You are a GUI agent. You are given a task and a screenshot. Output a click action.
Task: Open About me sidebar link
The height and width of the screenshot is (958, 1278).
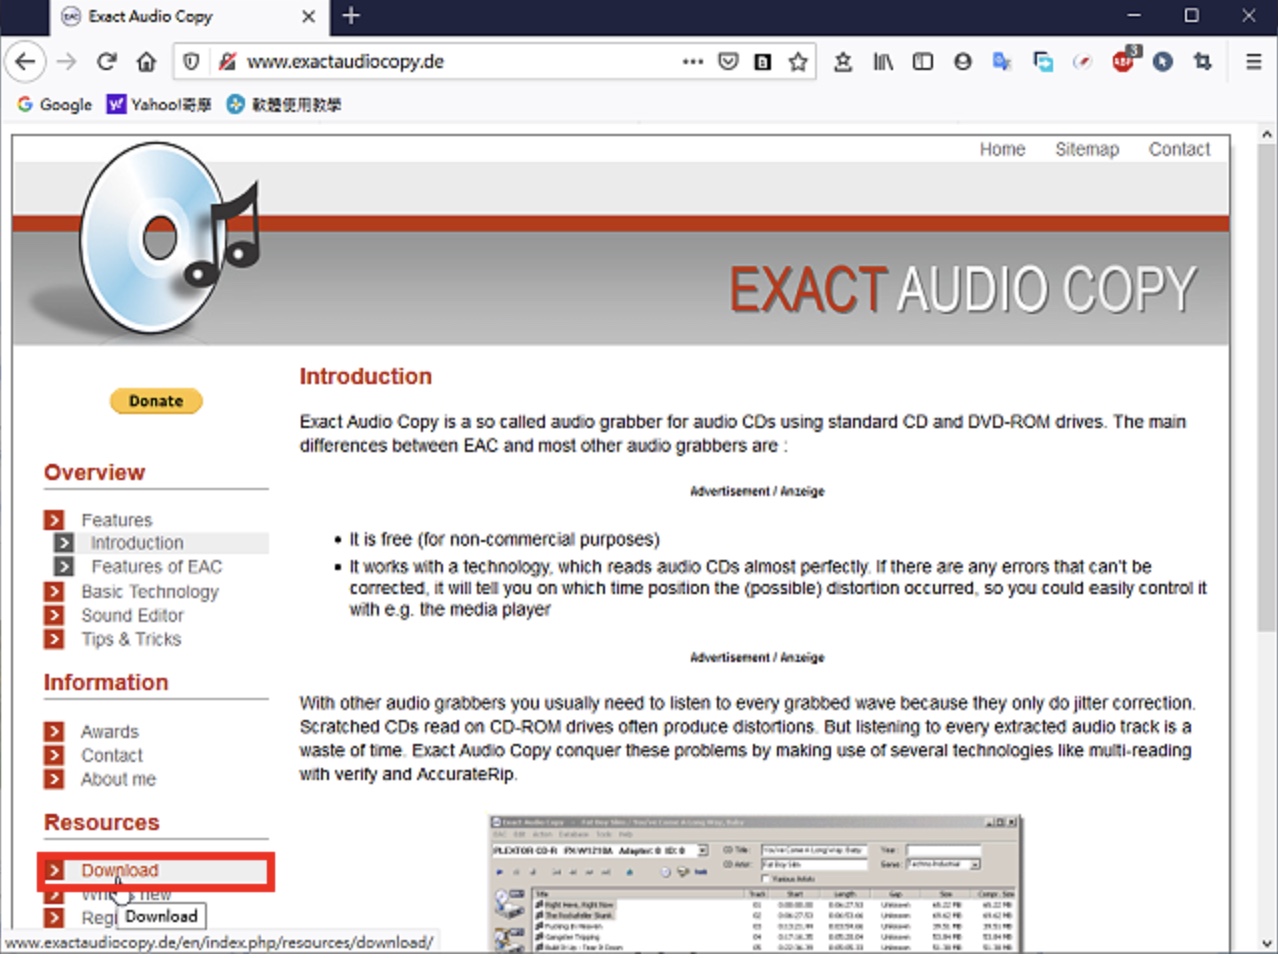click(118, 780)
